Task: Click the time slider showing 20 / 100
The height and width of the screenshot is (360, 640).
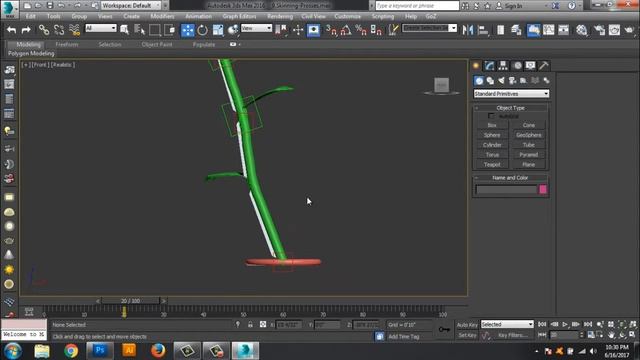Action: tap(131, 301)
